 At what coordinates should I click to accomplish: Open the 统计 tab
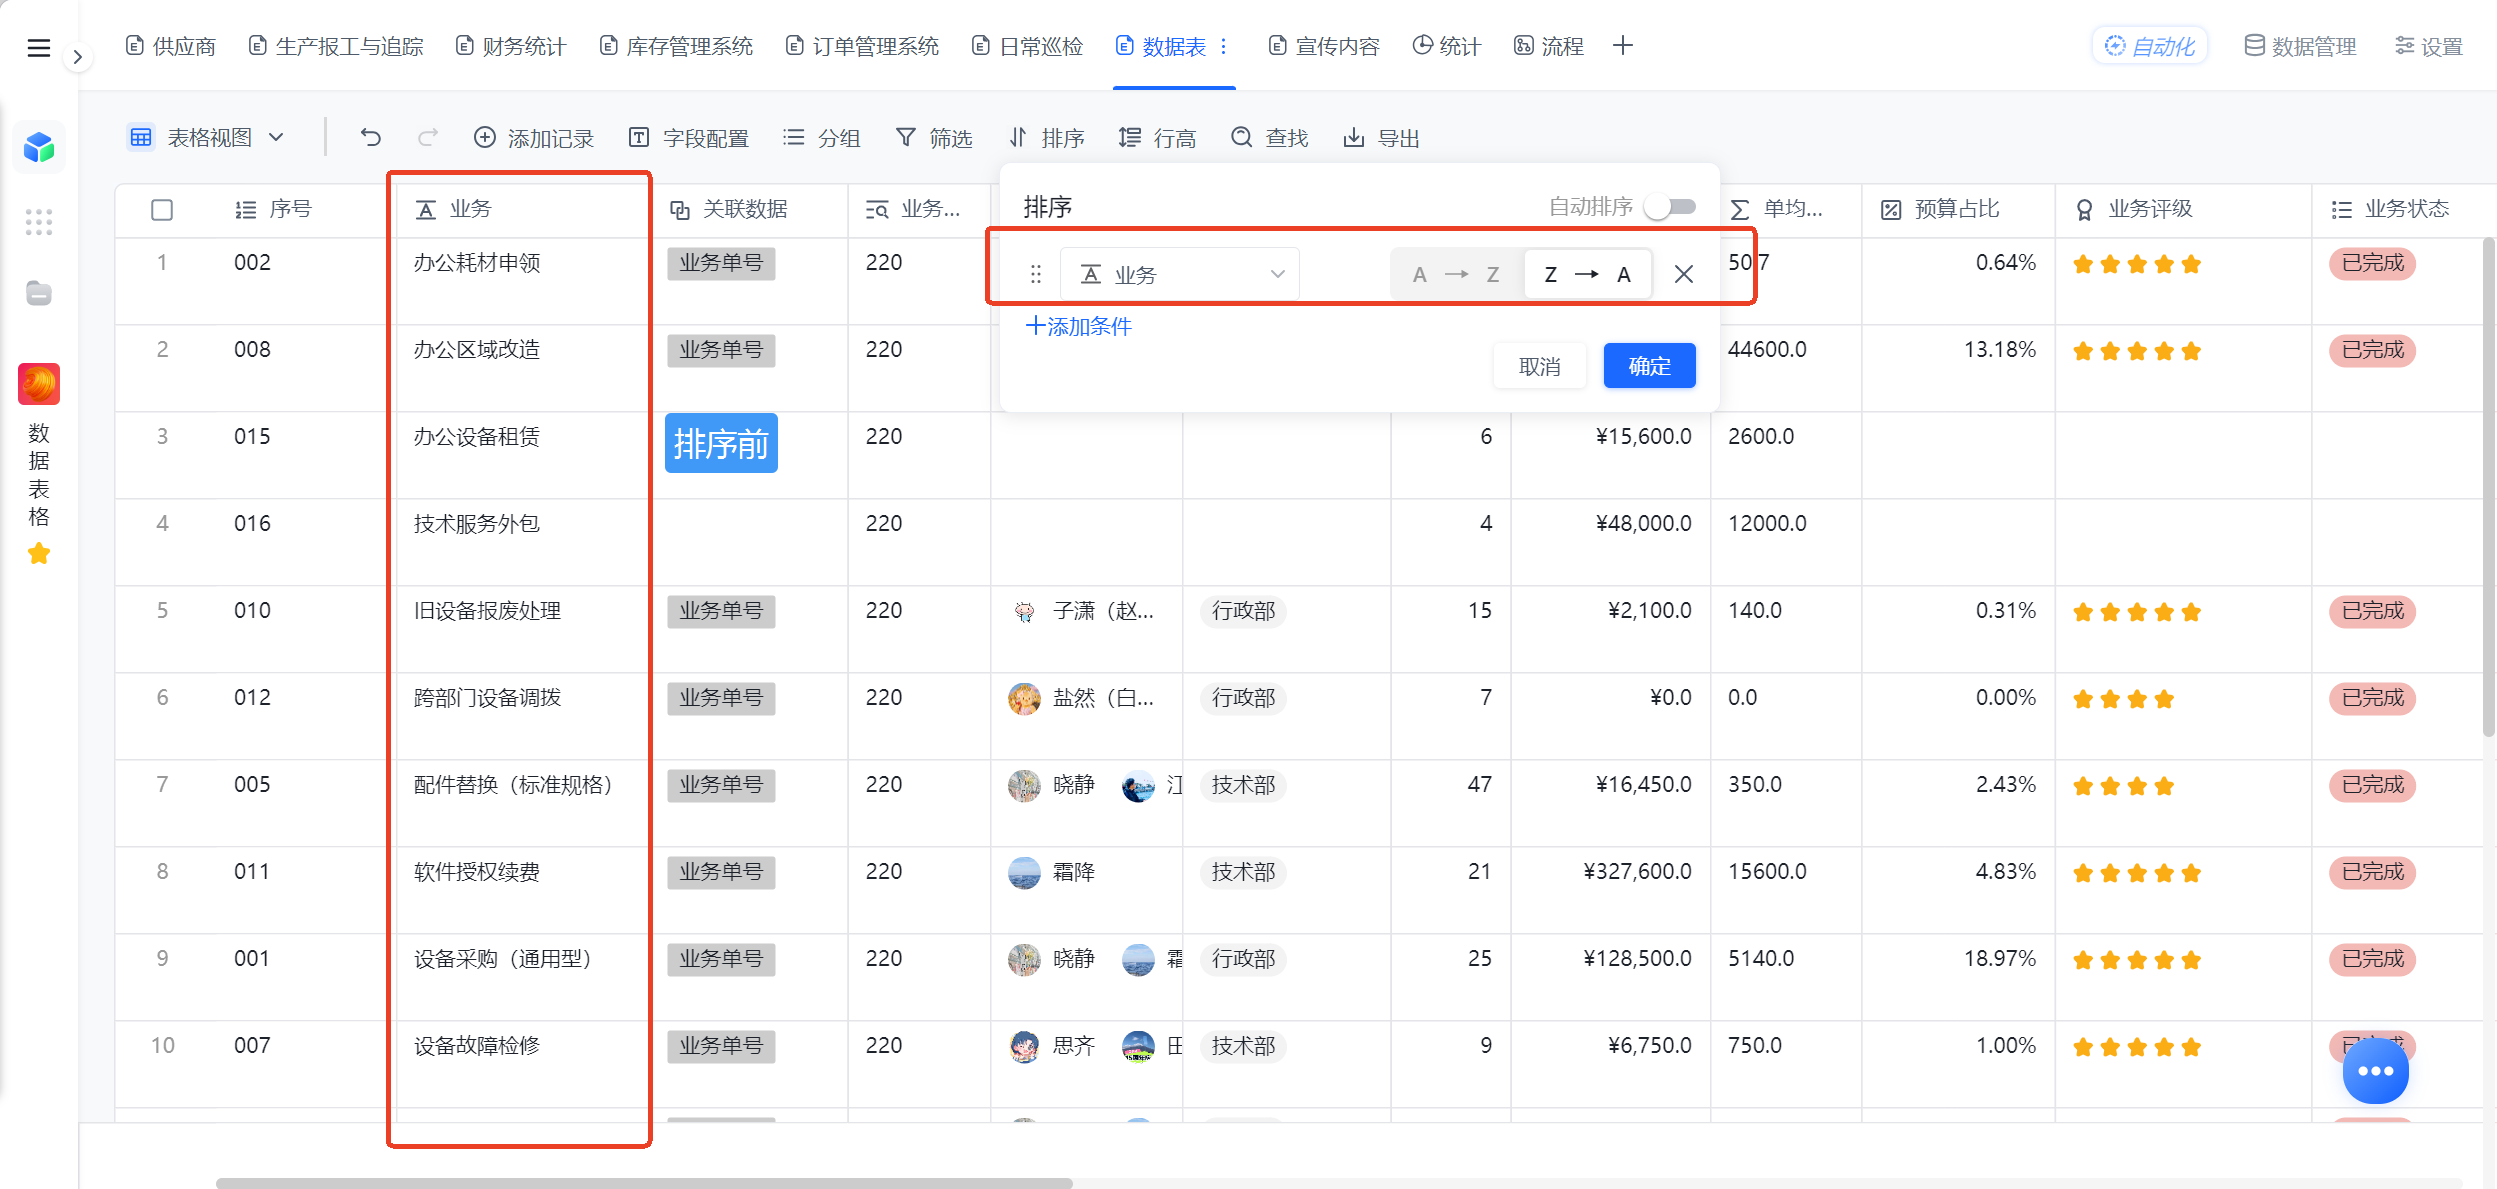1446,46
